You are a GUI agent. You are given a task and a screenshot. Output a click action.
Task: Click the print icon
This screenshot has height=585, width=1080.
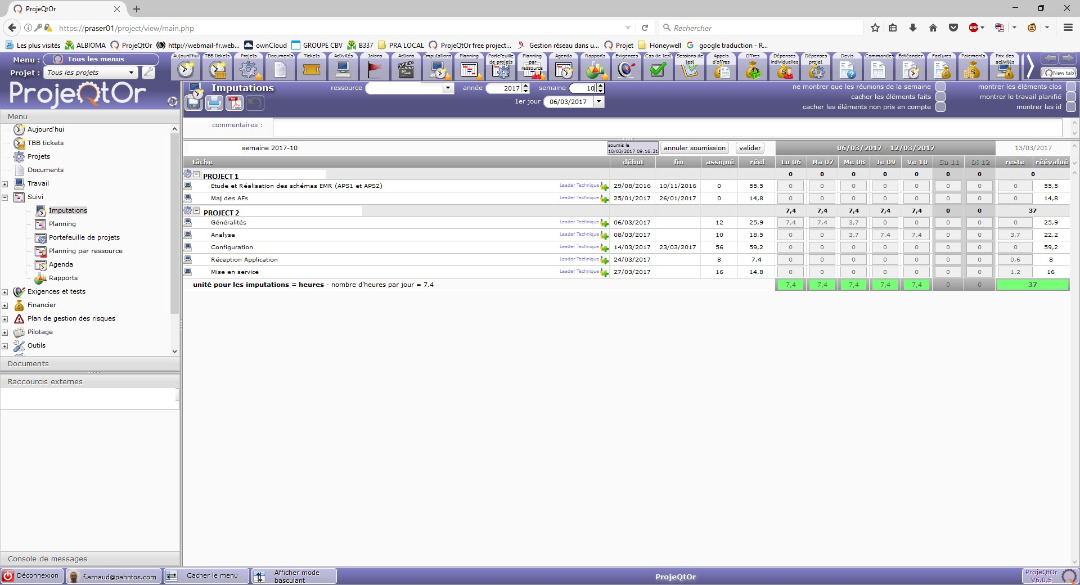click(213, 102)
